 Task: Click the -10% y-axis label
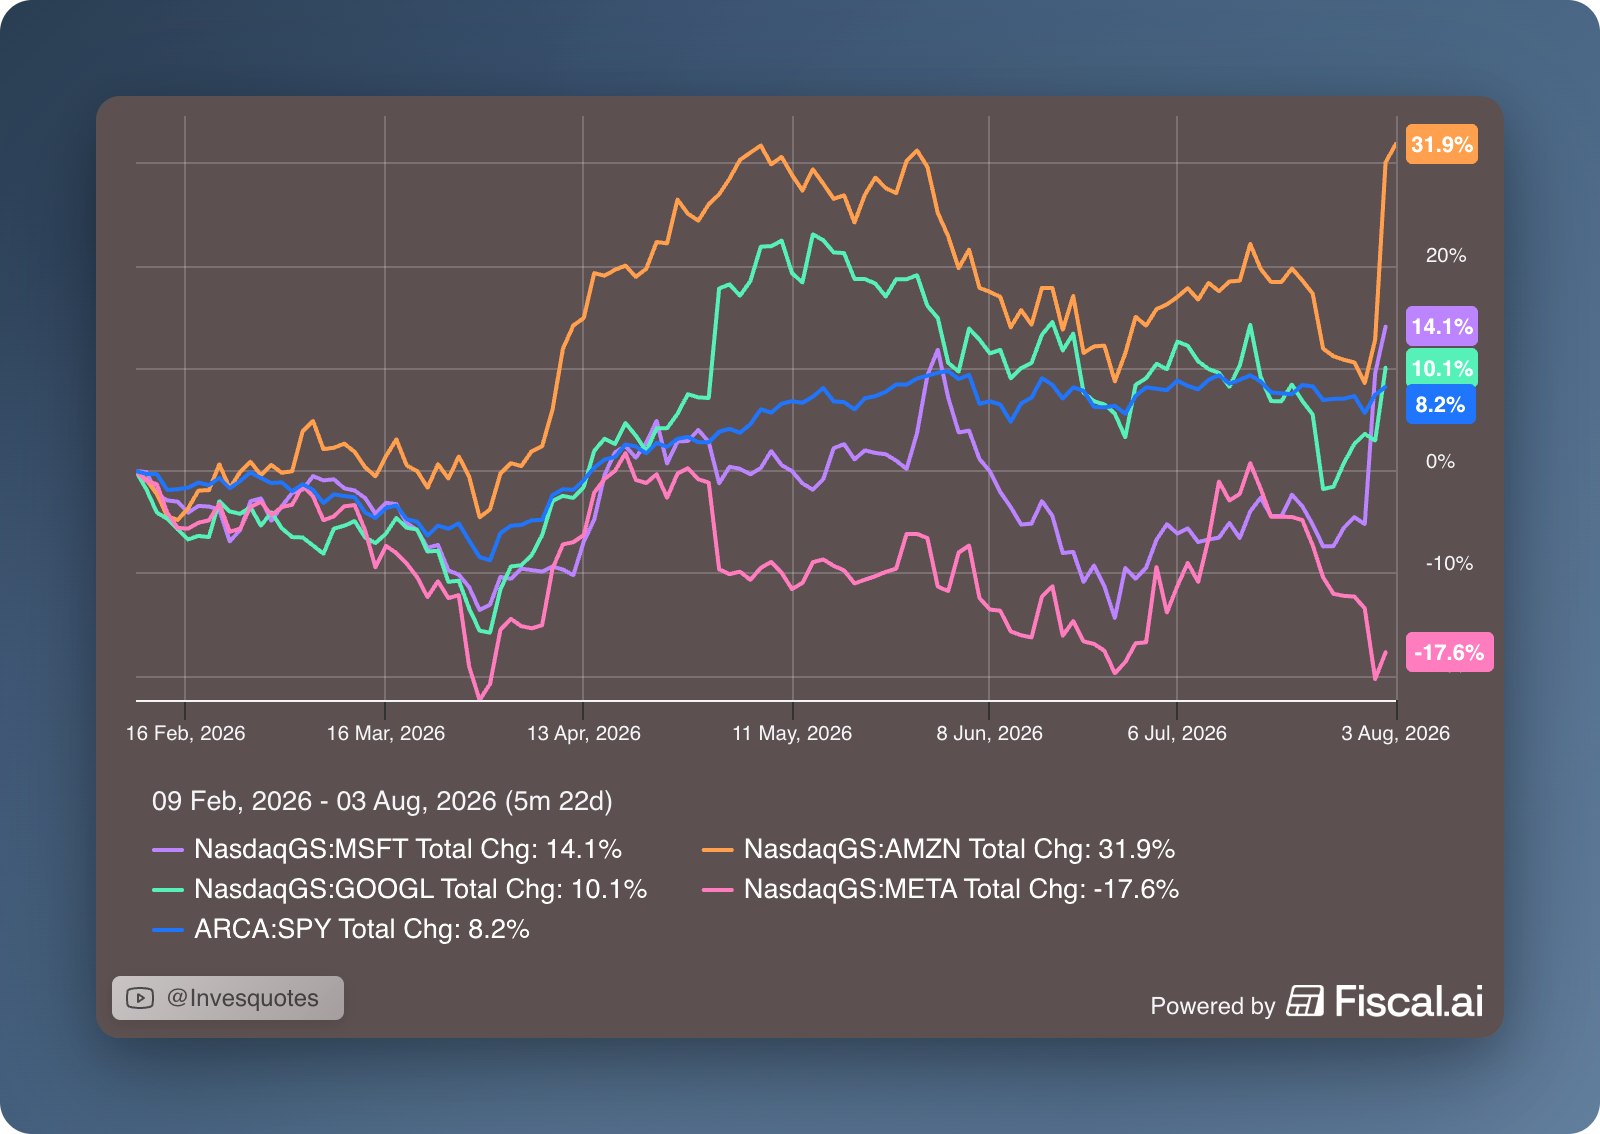pyautogui.click(x=1449, y=563)
